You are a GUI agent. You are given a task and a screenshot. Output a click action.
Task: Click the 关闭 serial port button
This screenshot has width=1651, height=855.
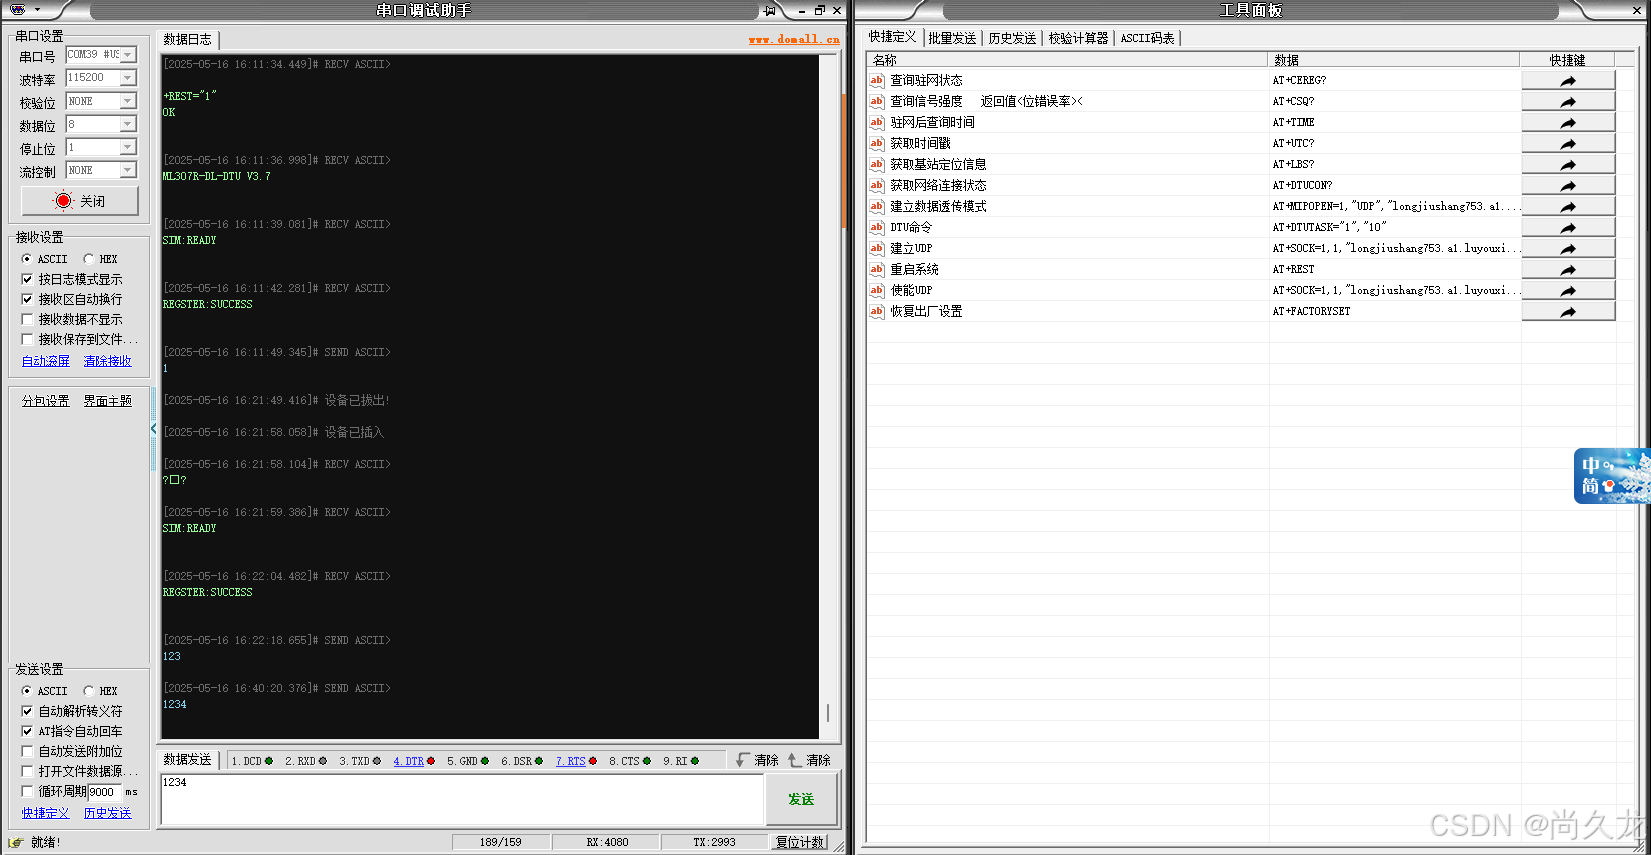point(80,201)
